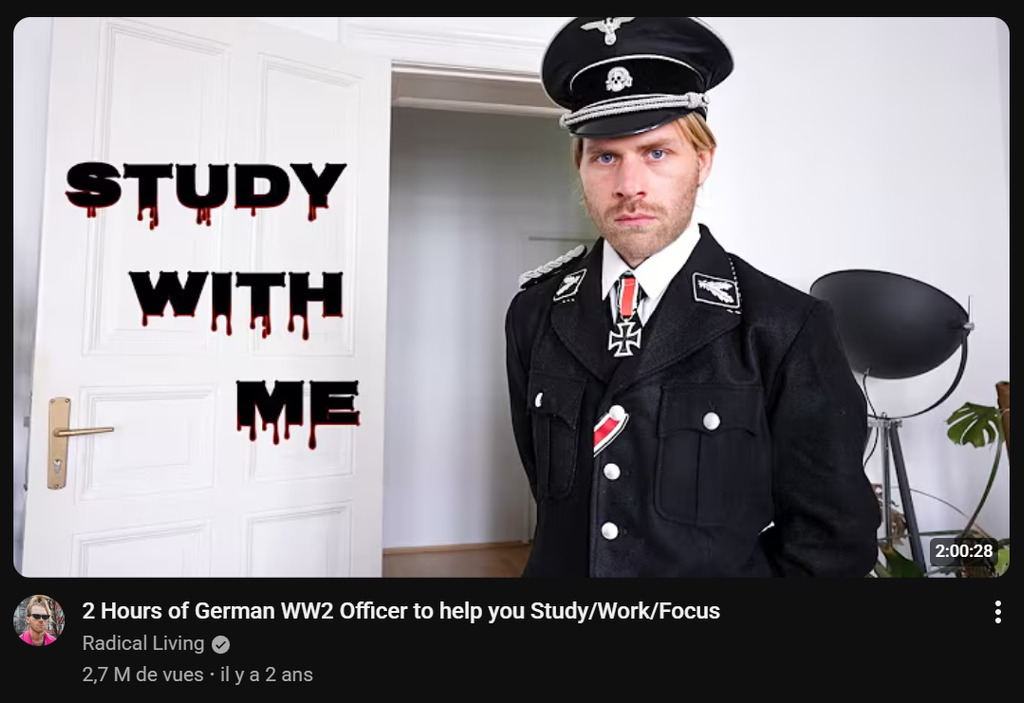Open the video via its title link

(401, 611)
